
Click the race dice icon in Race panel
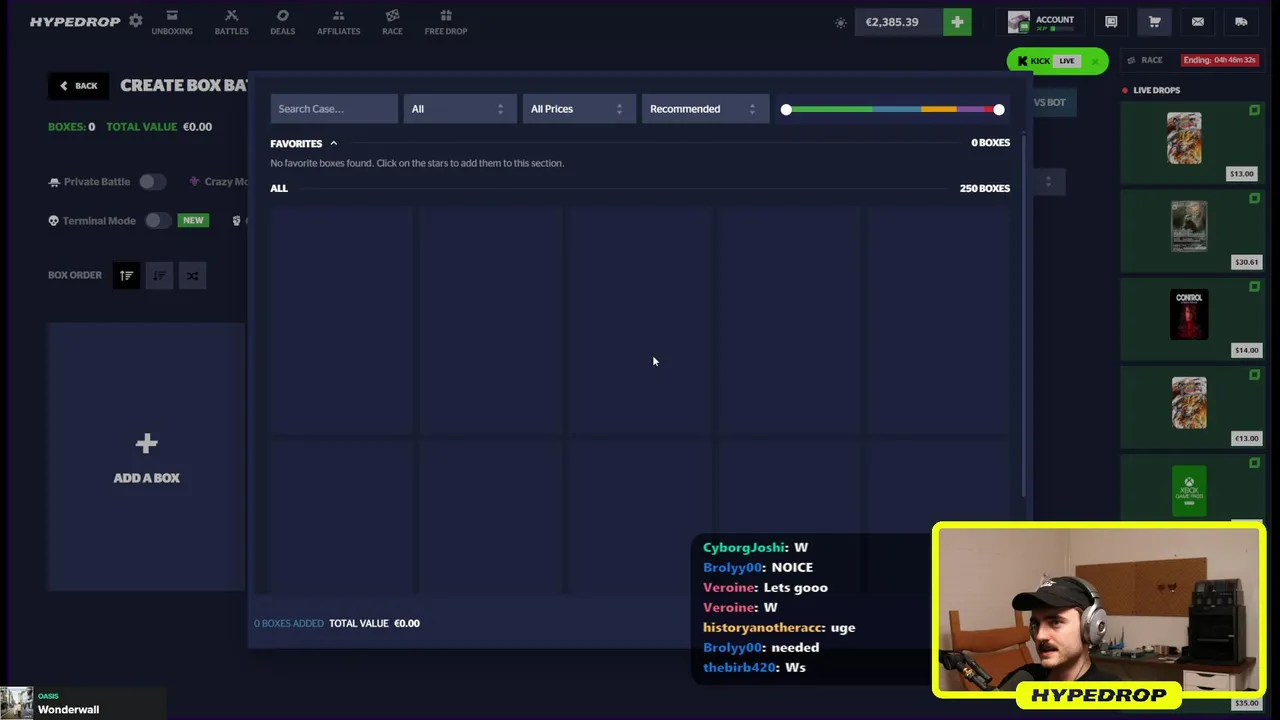pos(1131,60)
